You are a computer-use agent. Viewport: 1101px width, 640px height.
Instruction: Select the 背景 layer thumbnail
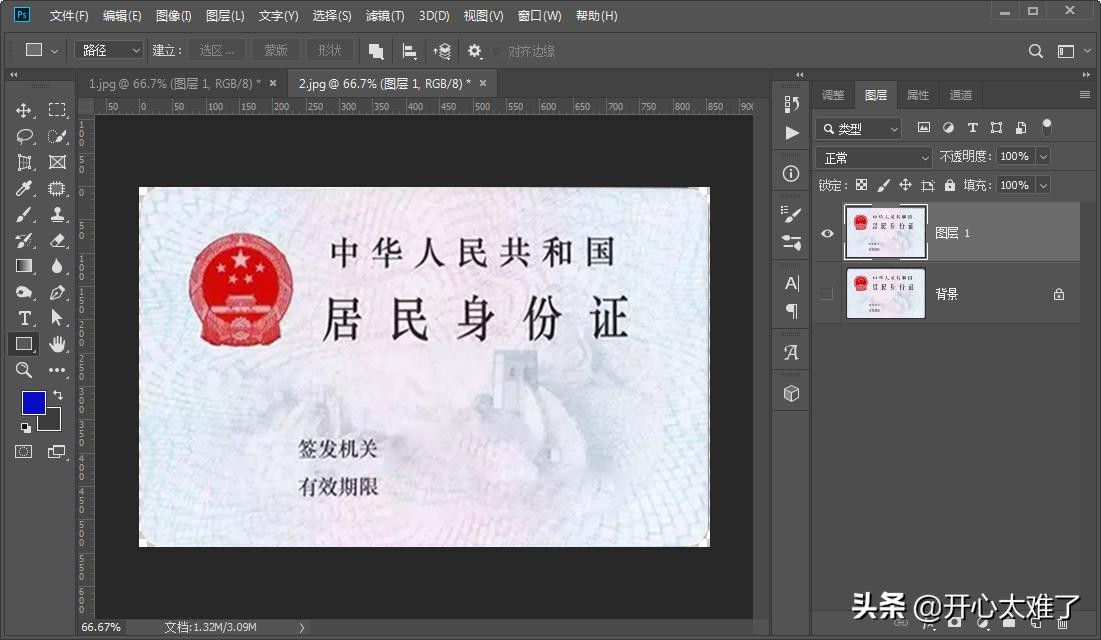point(885,293)
